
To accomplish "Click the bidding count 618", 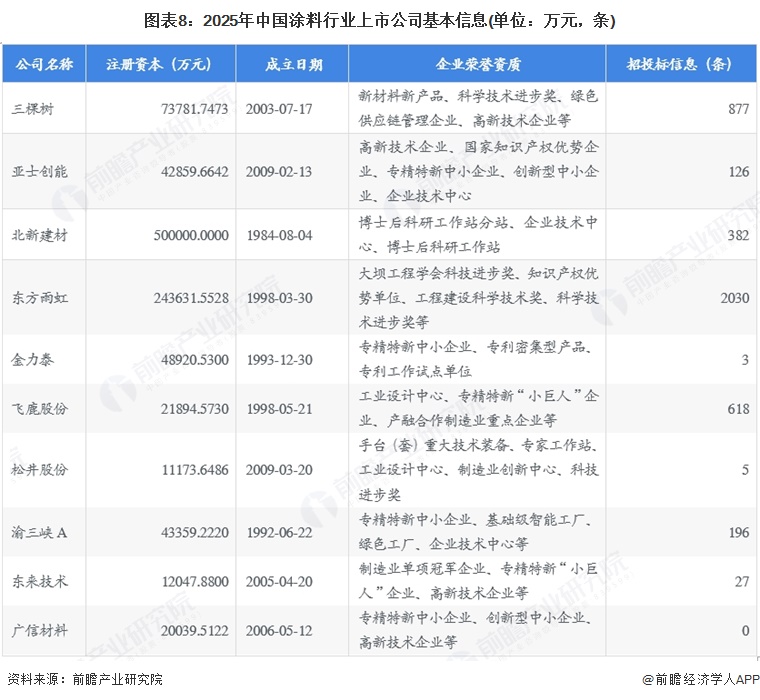I will pos(739,409).
